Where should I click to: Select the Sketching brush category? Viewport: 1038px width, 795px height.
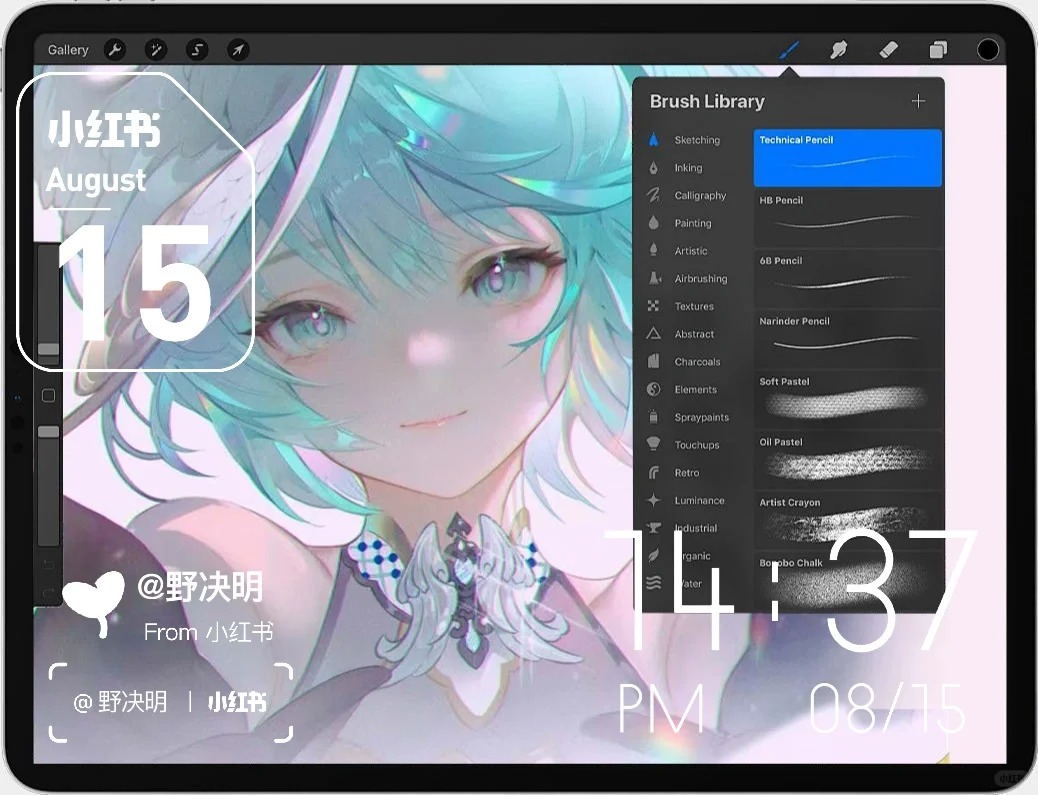point(696,140)
